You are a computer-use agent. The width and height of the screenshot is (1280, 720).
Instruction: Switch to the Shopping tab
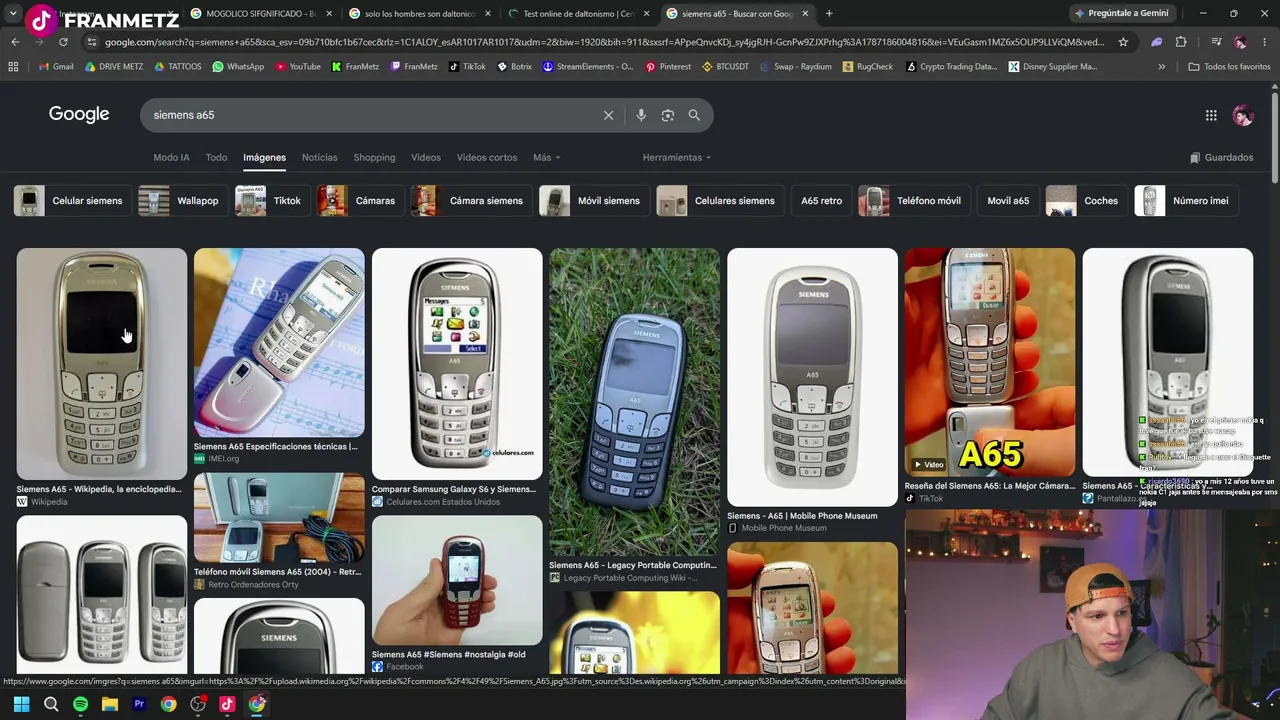pyautogui.click(x=374, y=157)
